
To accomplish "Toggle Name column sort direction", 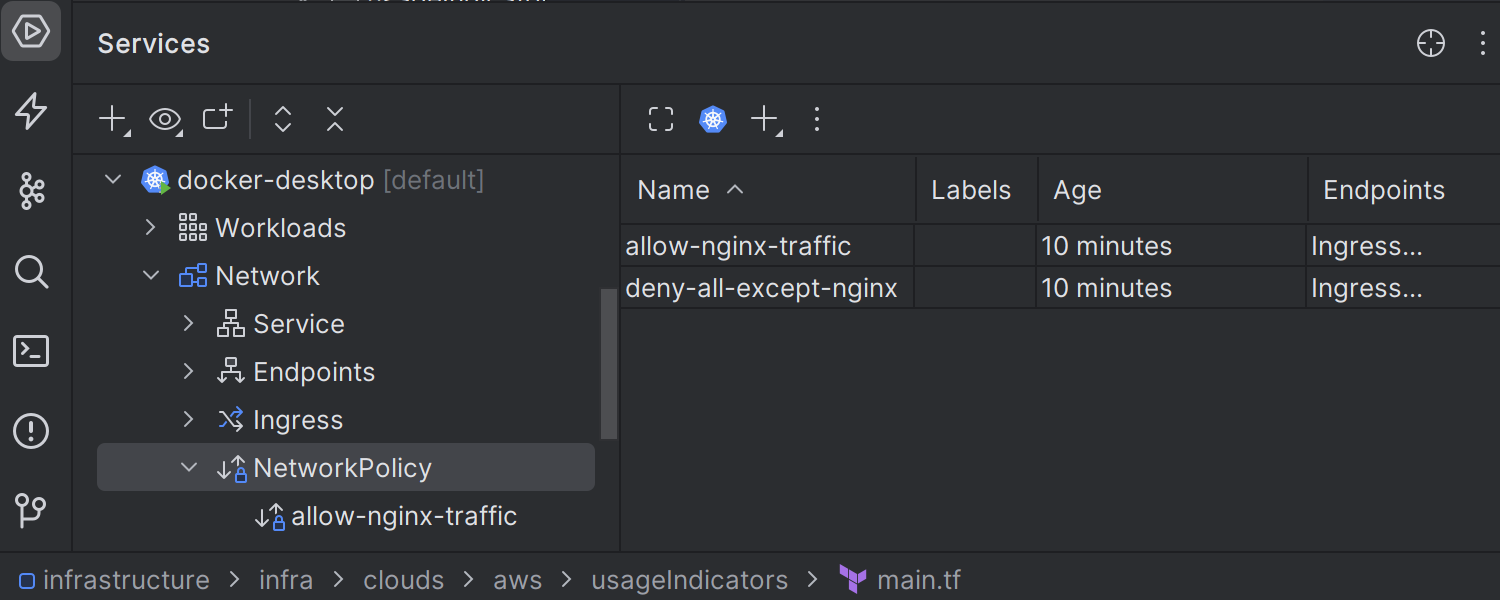I will [690, 190].
